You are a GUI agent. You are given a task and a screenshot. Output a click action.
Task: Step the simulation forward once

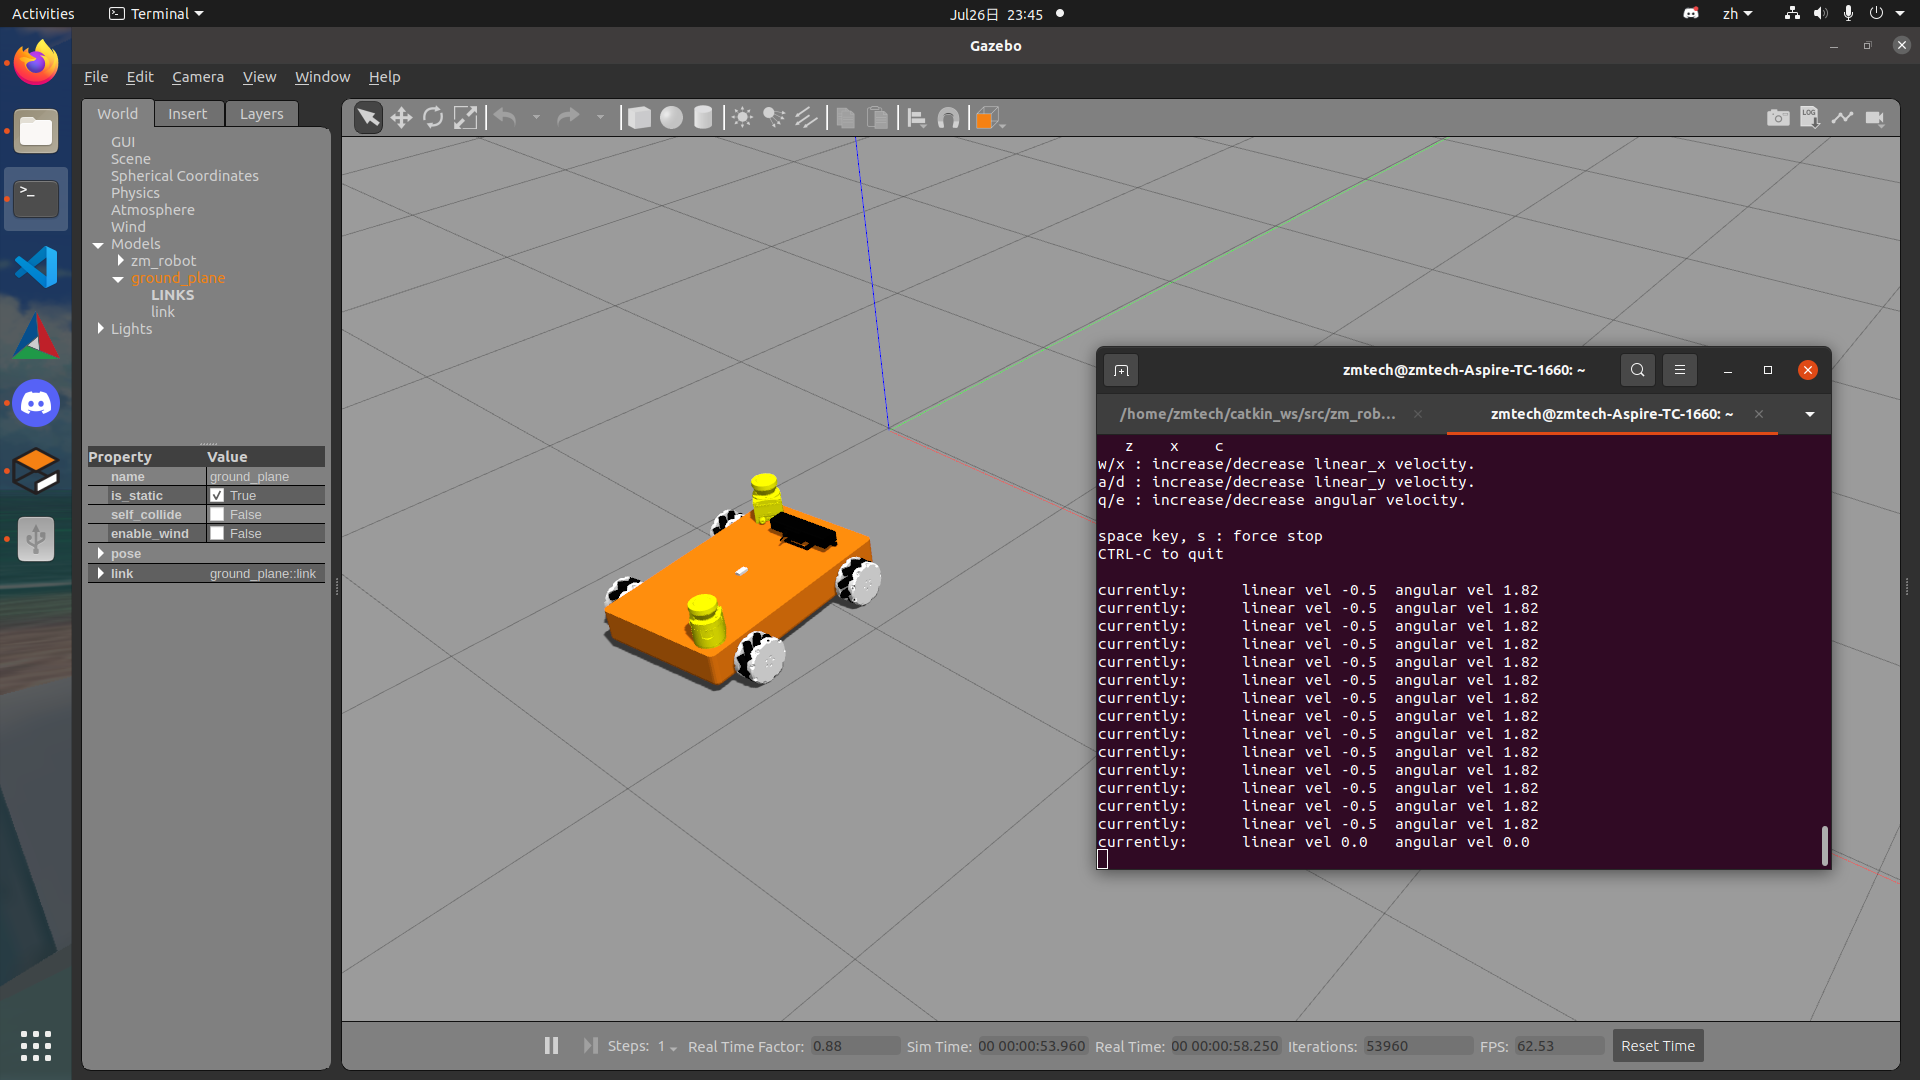pos(590,1045)
